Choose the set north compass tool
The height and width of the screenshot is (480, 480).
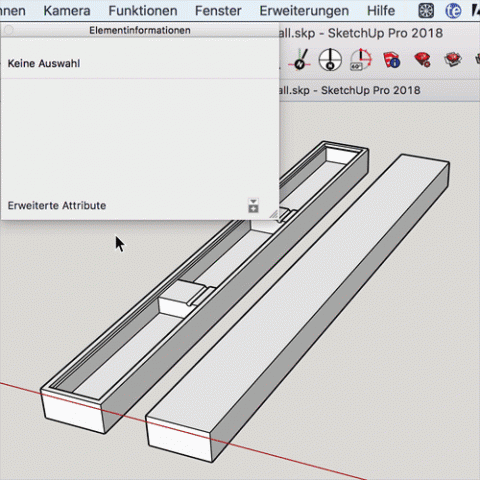330,60
